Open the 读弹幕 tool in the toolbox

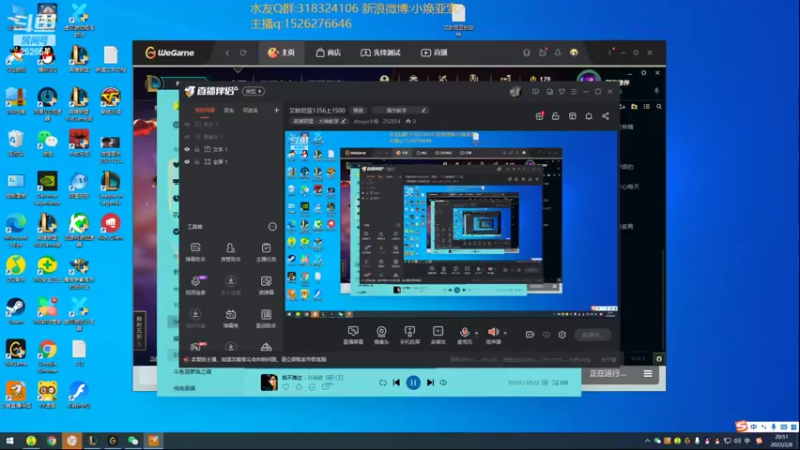266,285
